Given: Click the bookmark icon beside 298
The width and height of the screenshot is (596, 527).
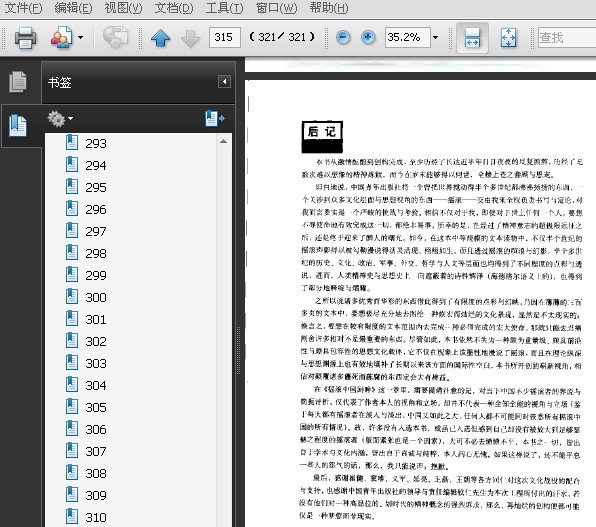Looking at the screenshot, I should click(72, 253).
